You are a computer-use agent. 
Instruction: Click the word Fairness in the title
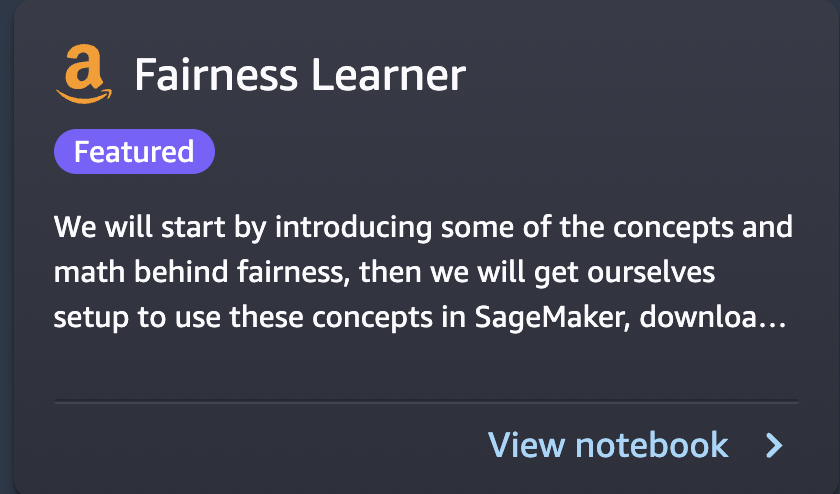[216, 75]
